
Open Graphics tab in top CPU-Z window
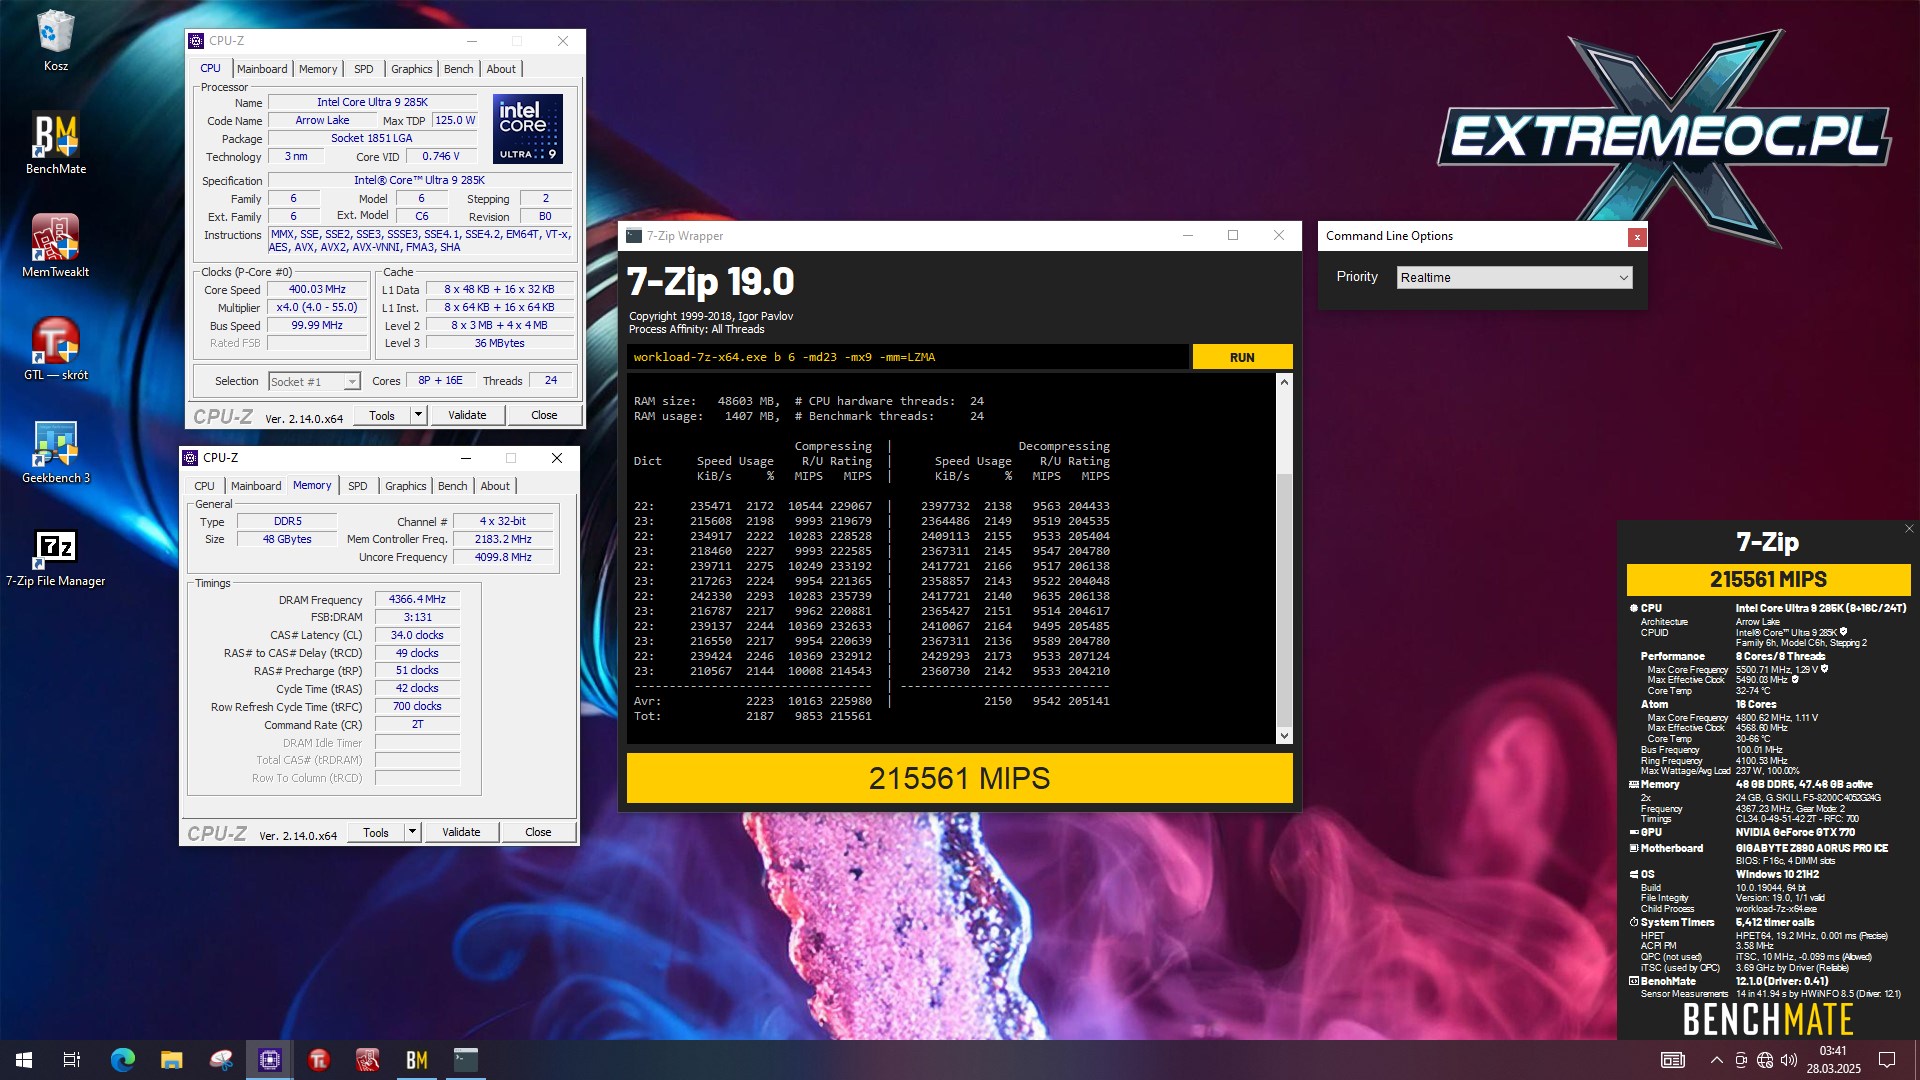(412, 69)
